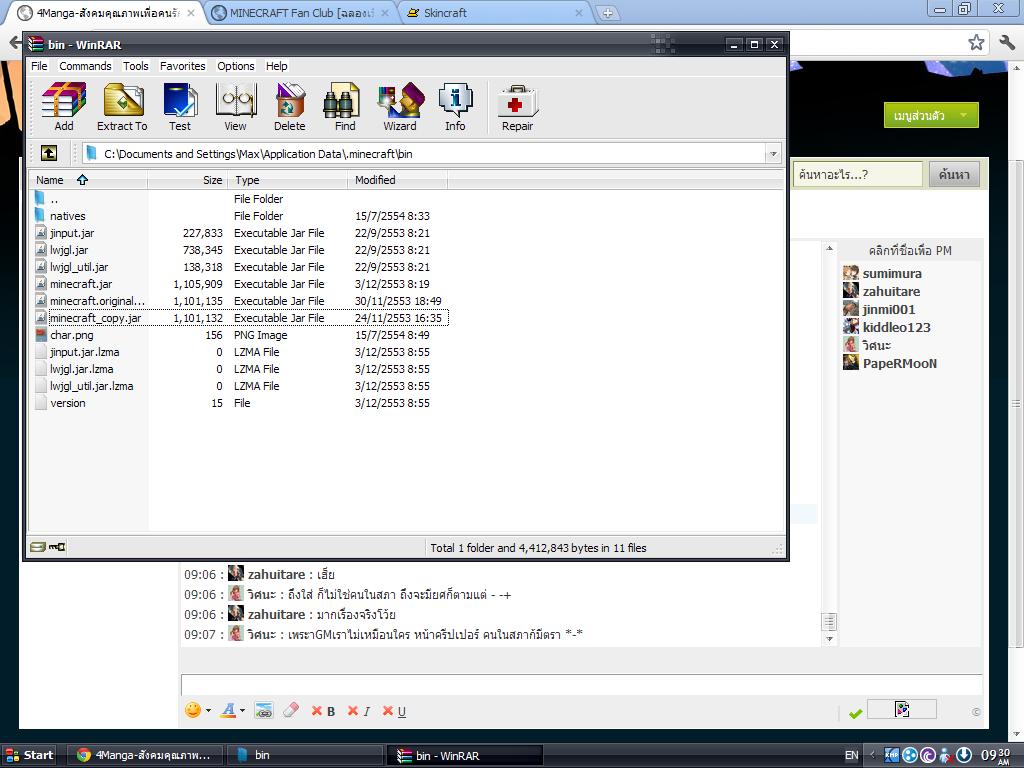This screenshot has height=768, width=1024.
Task: Click the green checkmark send icon
Action: 855,713
